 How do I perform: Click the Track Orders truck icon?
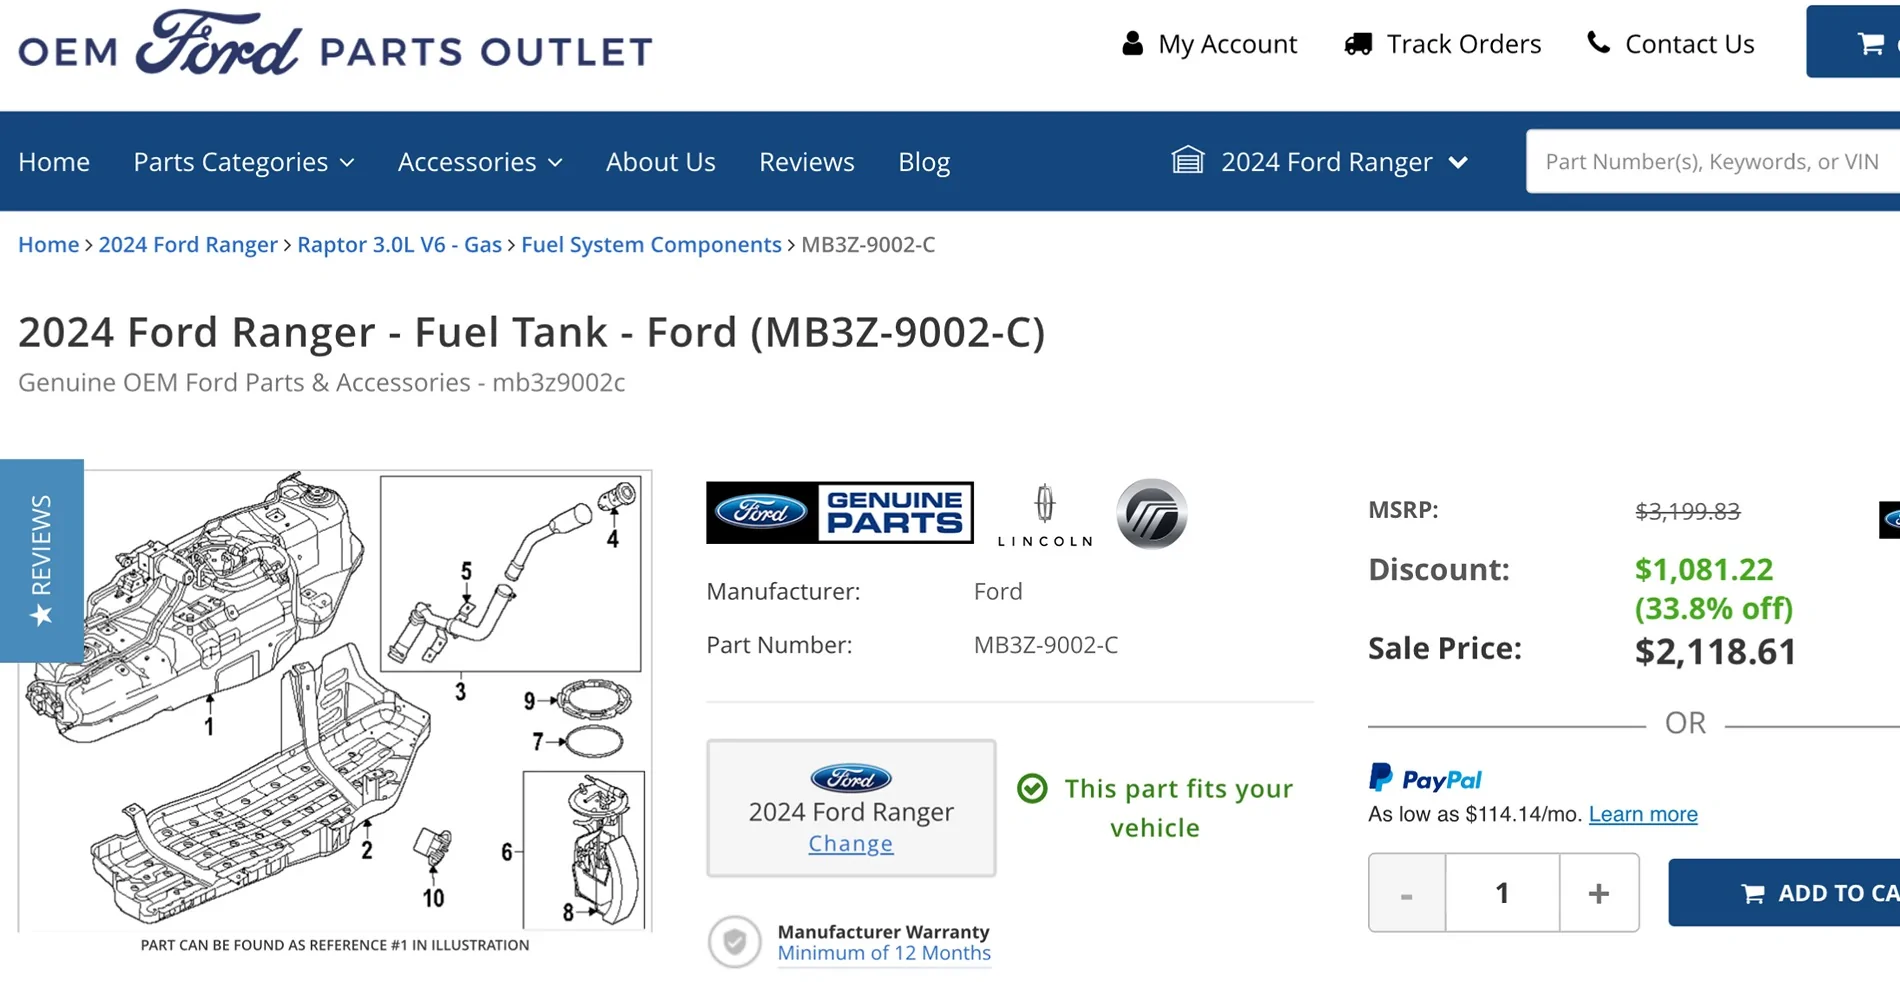click(x=1358, y=43)
